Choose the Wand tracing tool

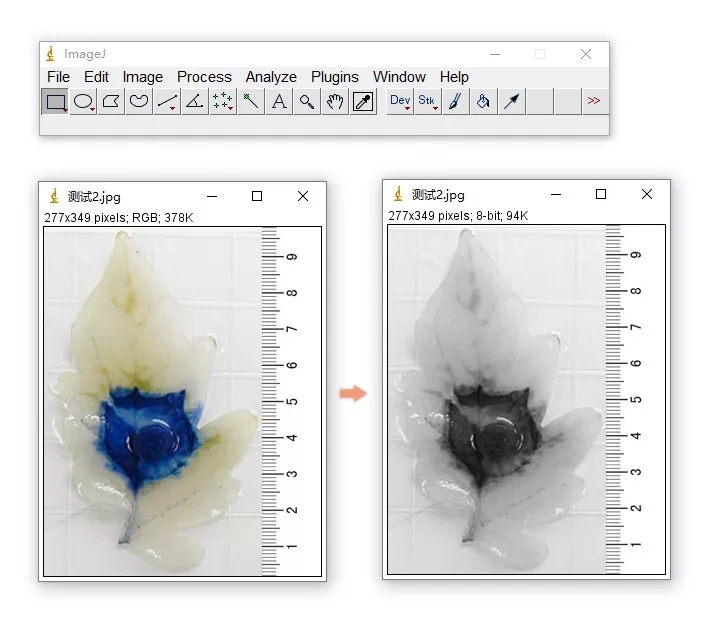click(x=251, y=101)
